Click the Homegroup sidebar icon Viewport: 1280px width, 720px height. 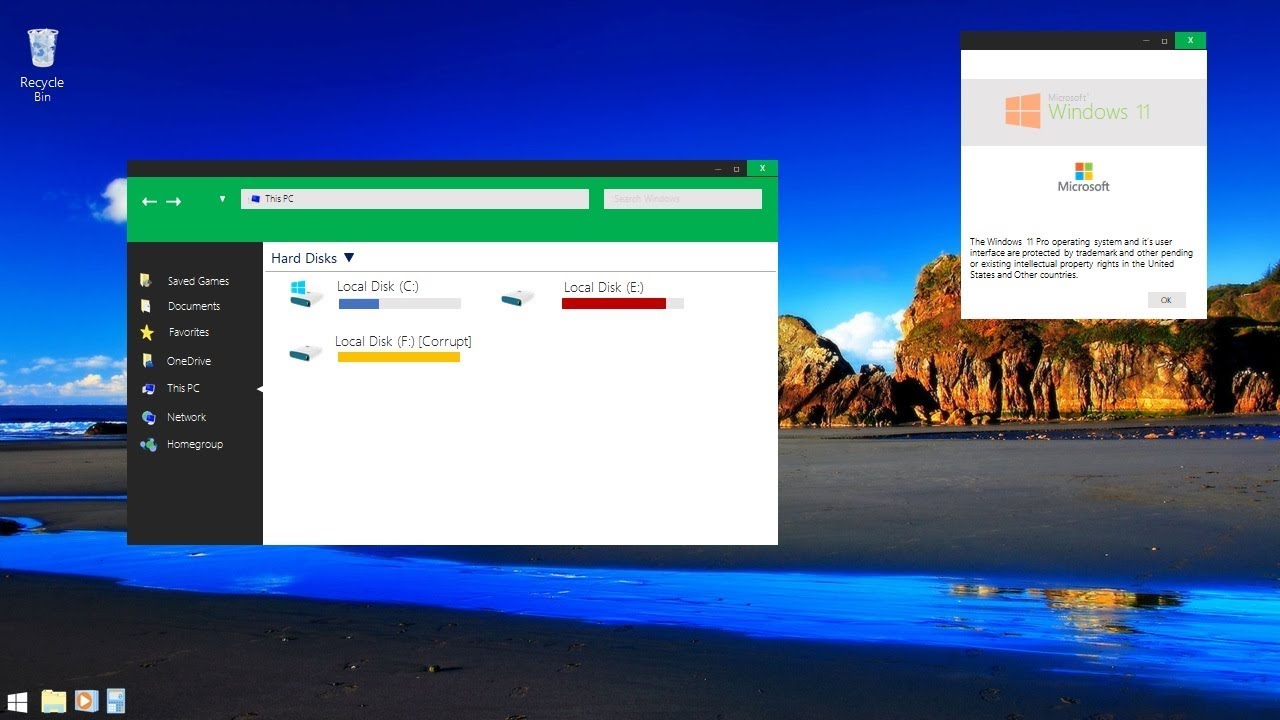[x=148, y=444]
